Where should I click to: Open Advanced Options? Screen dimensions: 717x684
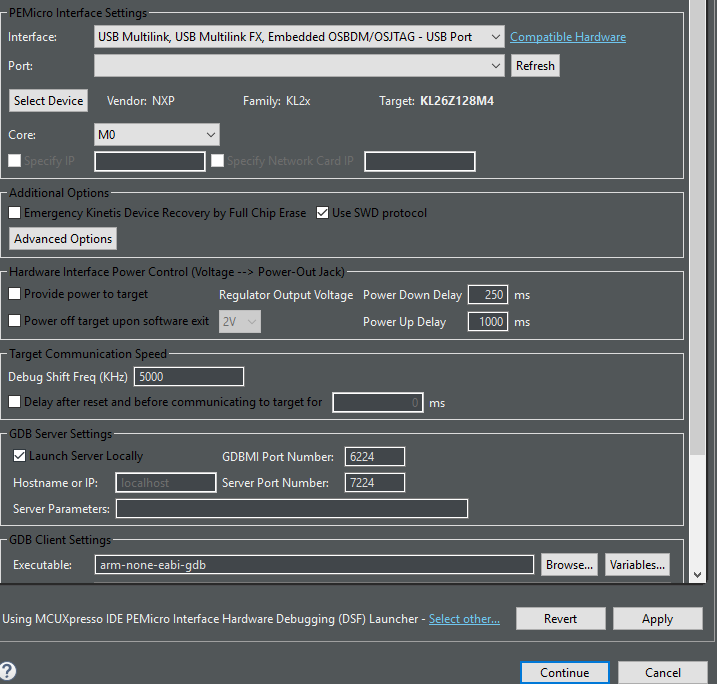click(63, 239)
